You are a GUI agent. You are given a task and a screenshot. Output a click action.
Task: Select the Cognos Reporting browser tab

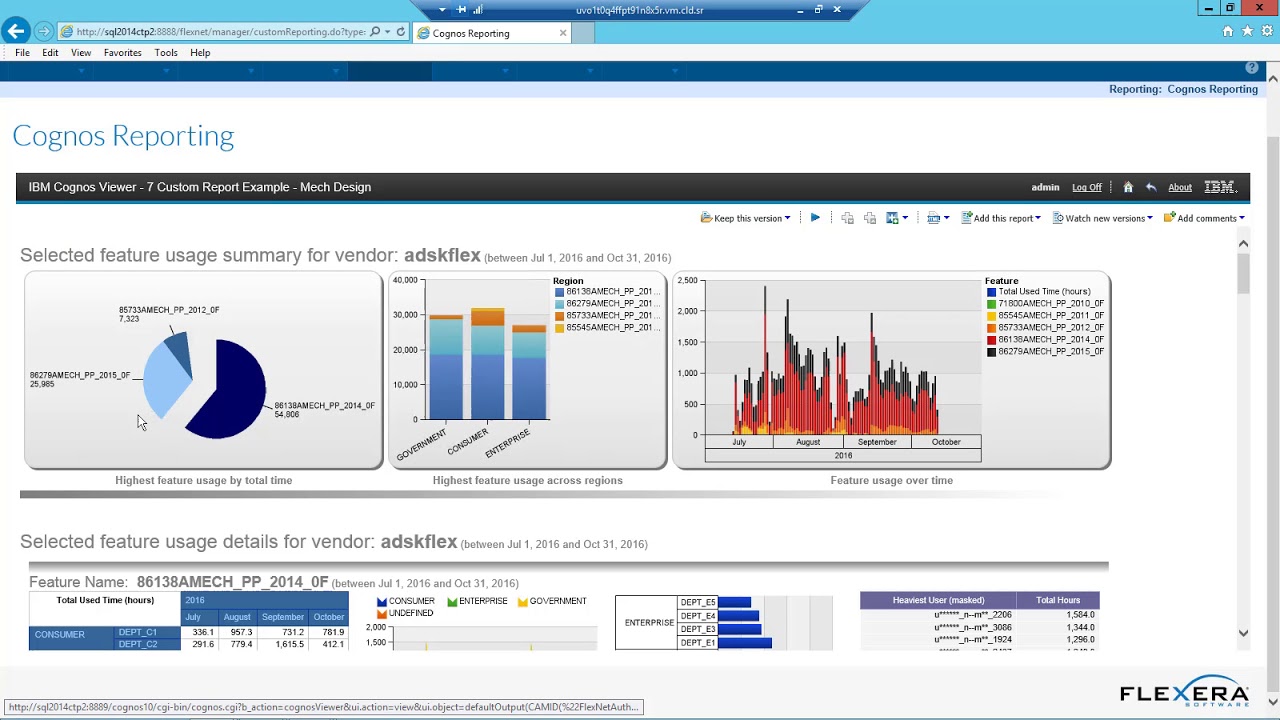[x=491, y=33]
